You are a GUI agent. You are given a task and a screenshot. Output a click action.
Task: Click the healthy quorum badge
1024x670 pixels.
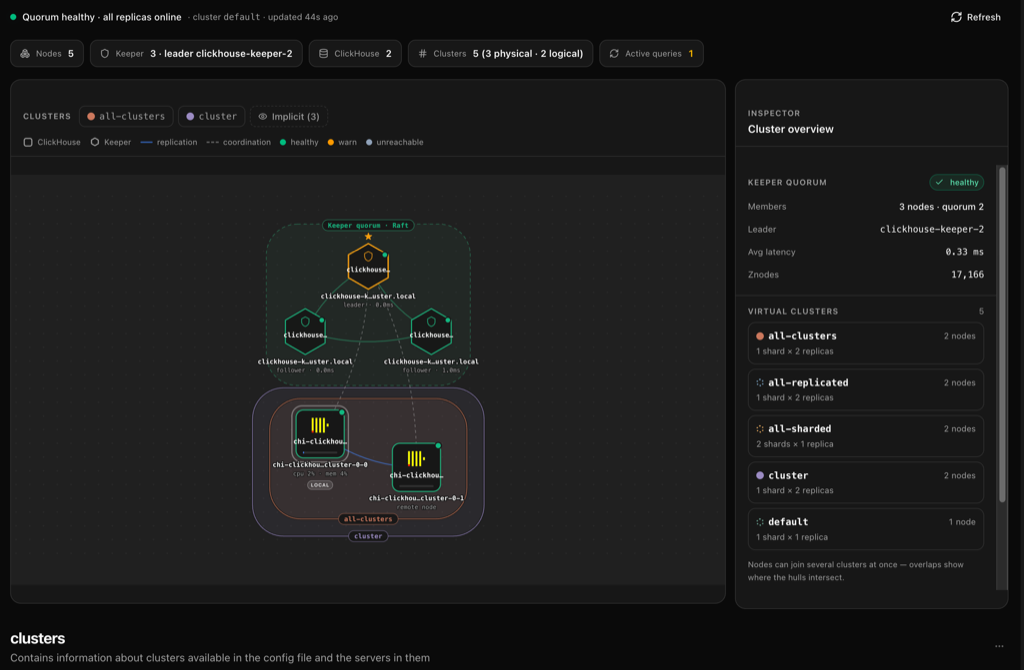pos(957,182)
